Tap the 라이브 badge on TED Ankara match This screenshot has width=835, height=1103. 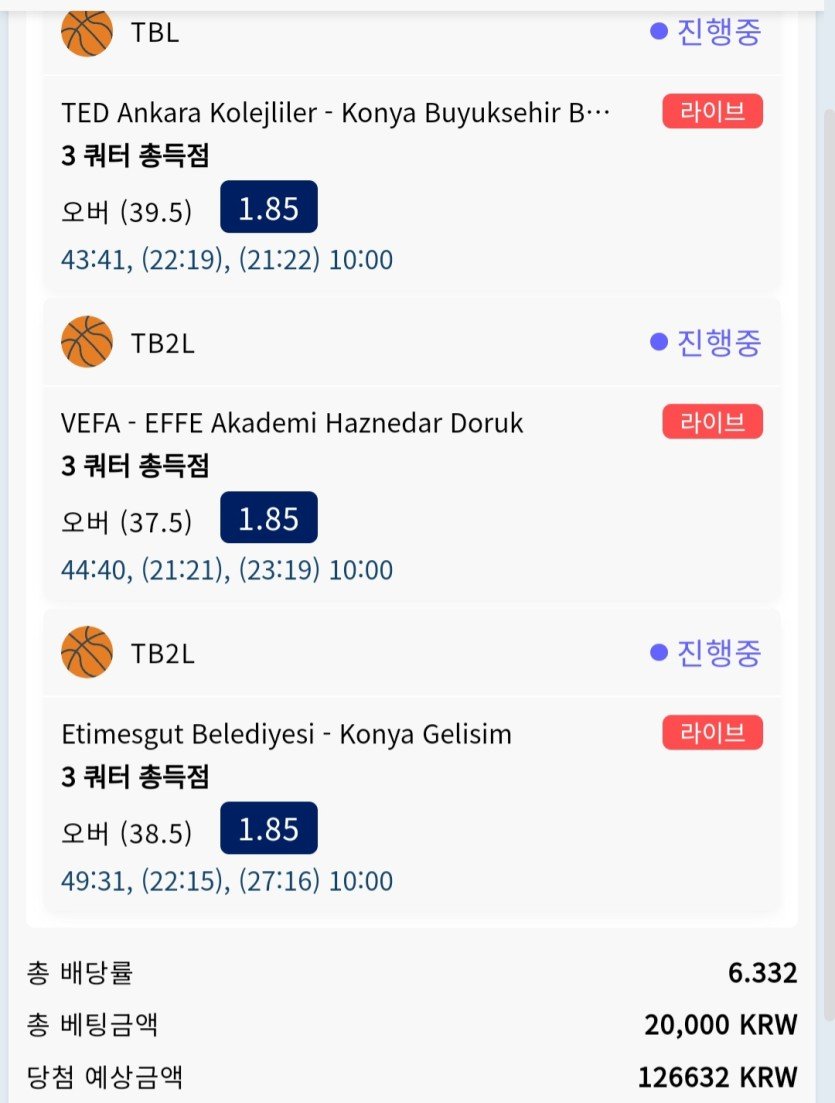point(712,111)
